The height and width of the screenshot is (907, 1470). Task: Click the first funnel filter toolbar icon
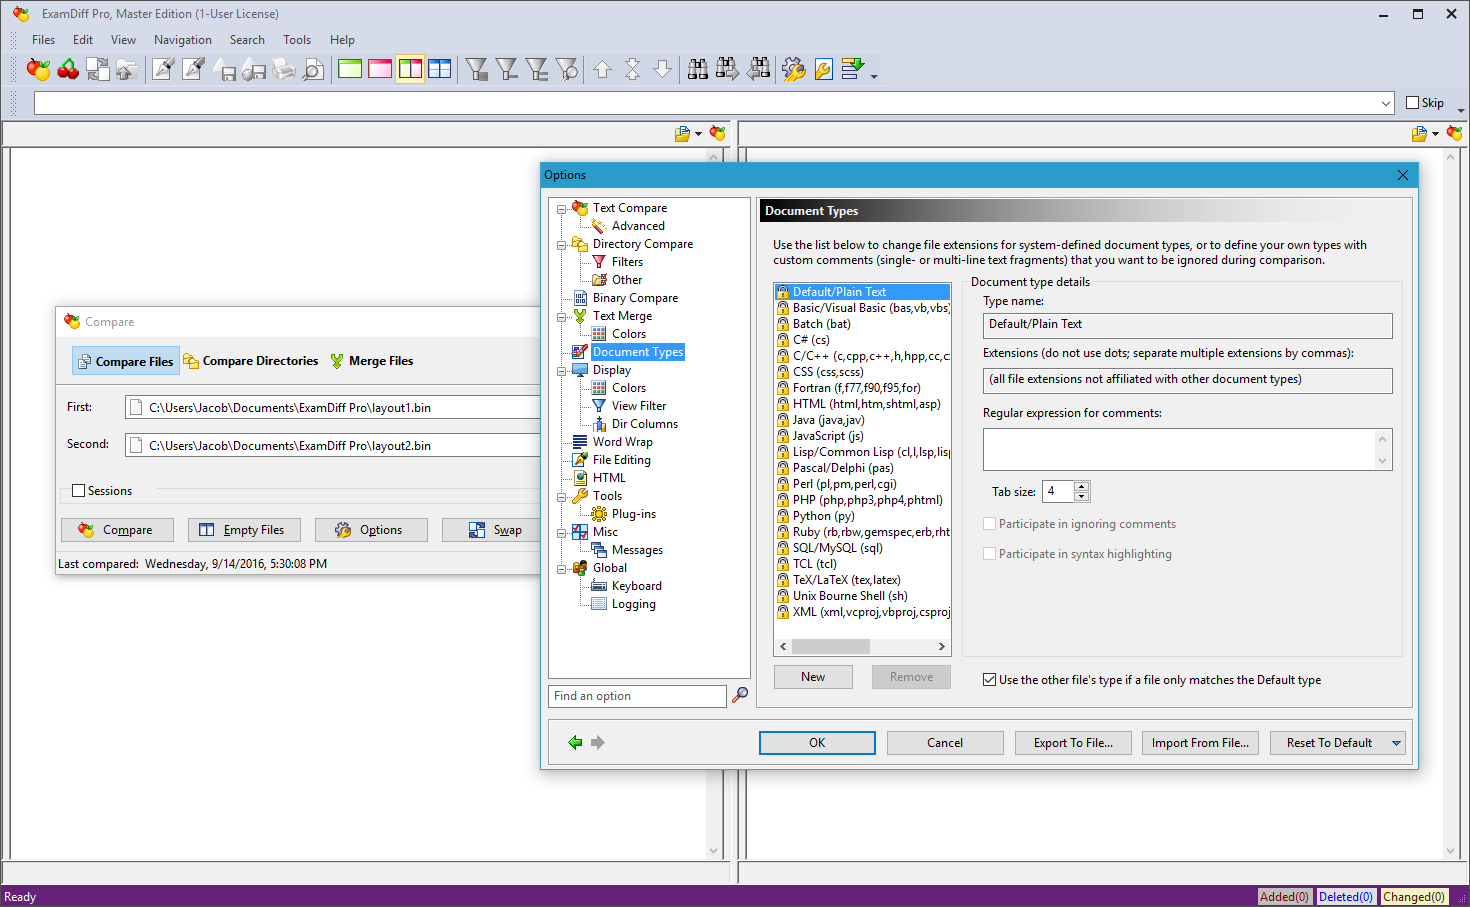(x=477, y=69)
